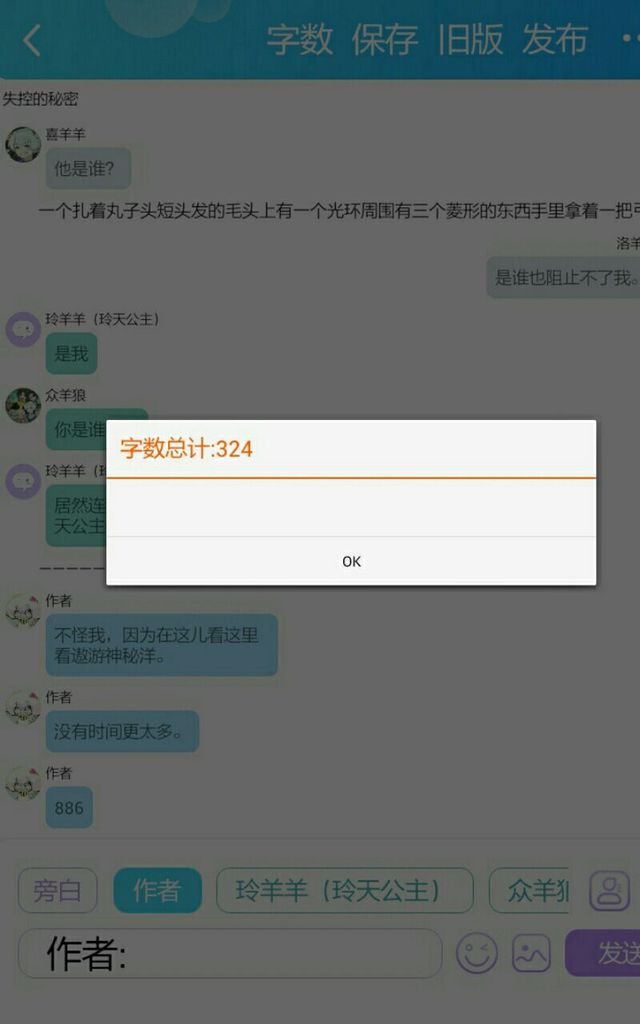Image resolution: width=640 pixels, height=1024 pixels.
Task: Switch to 旧版 old version
Action: (470, 40)
